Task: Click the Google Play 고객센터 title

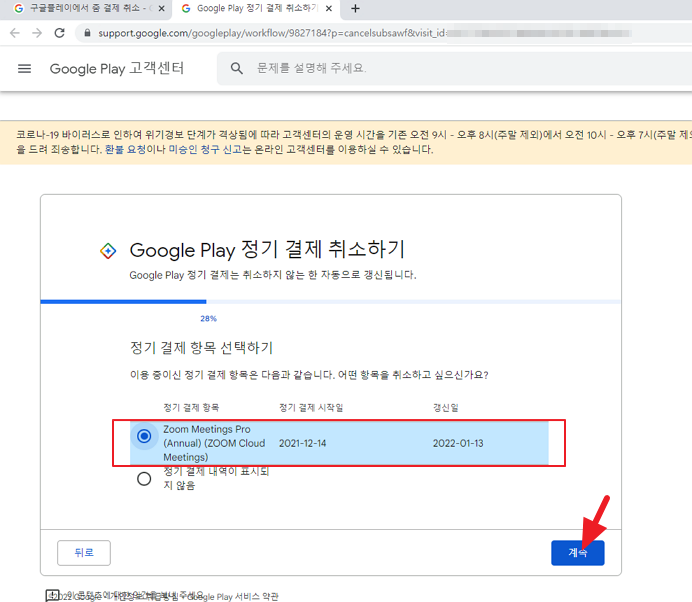Action: [117, 68]
